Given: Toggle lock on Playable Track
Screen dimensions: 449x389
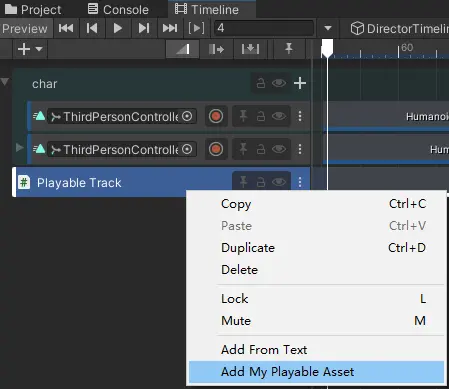Looking at the screenshot, I should coord(261,182).
